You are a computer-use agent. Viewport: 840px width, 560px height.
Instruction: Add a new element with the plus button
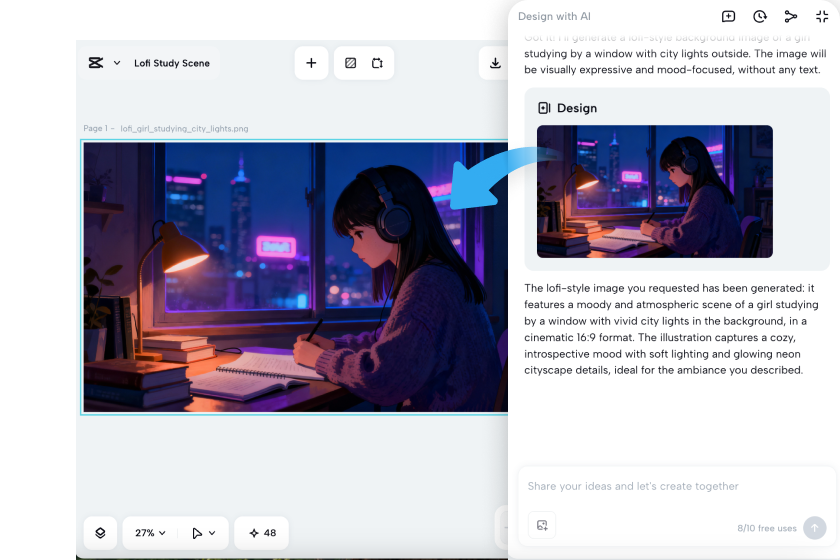311,63
